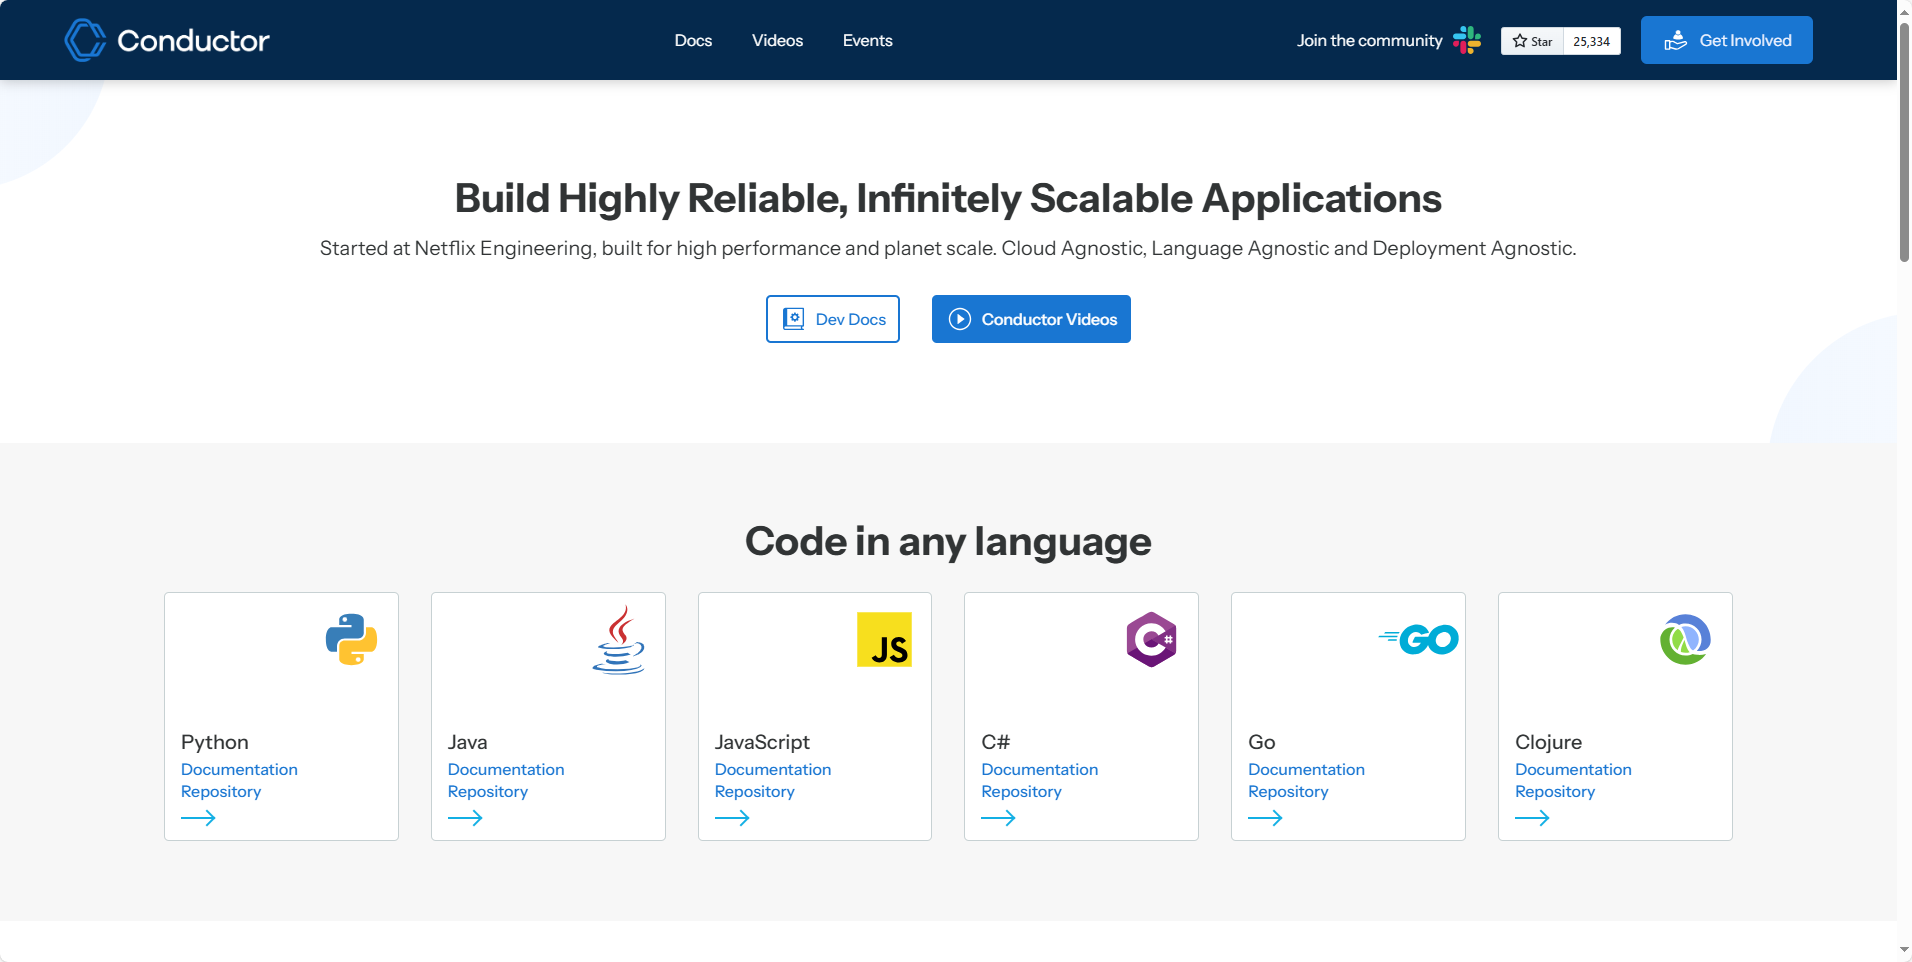Click the 'Started at Netflix Engineering' subtitle

point(948,248)
